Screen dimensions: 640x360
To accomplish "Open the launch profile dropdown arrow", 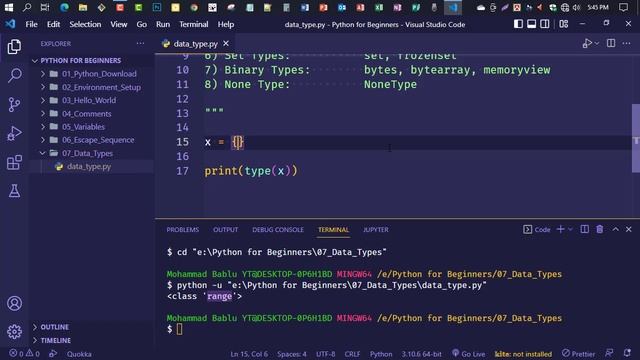I will point(570,229).
